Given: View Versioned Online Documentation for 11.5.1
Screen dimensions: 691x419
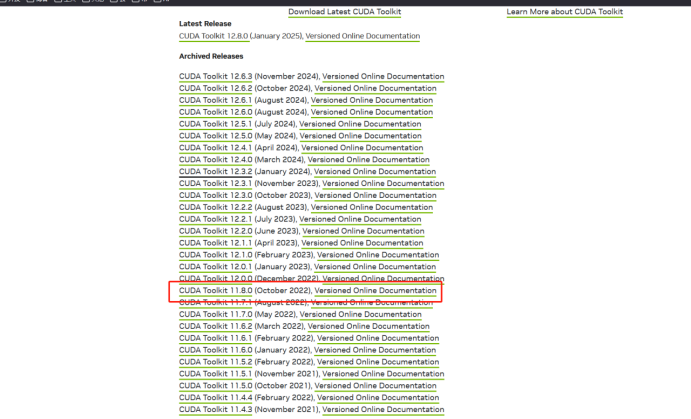Looking at the screenshot, I should click(383, 374).
